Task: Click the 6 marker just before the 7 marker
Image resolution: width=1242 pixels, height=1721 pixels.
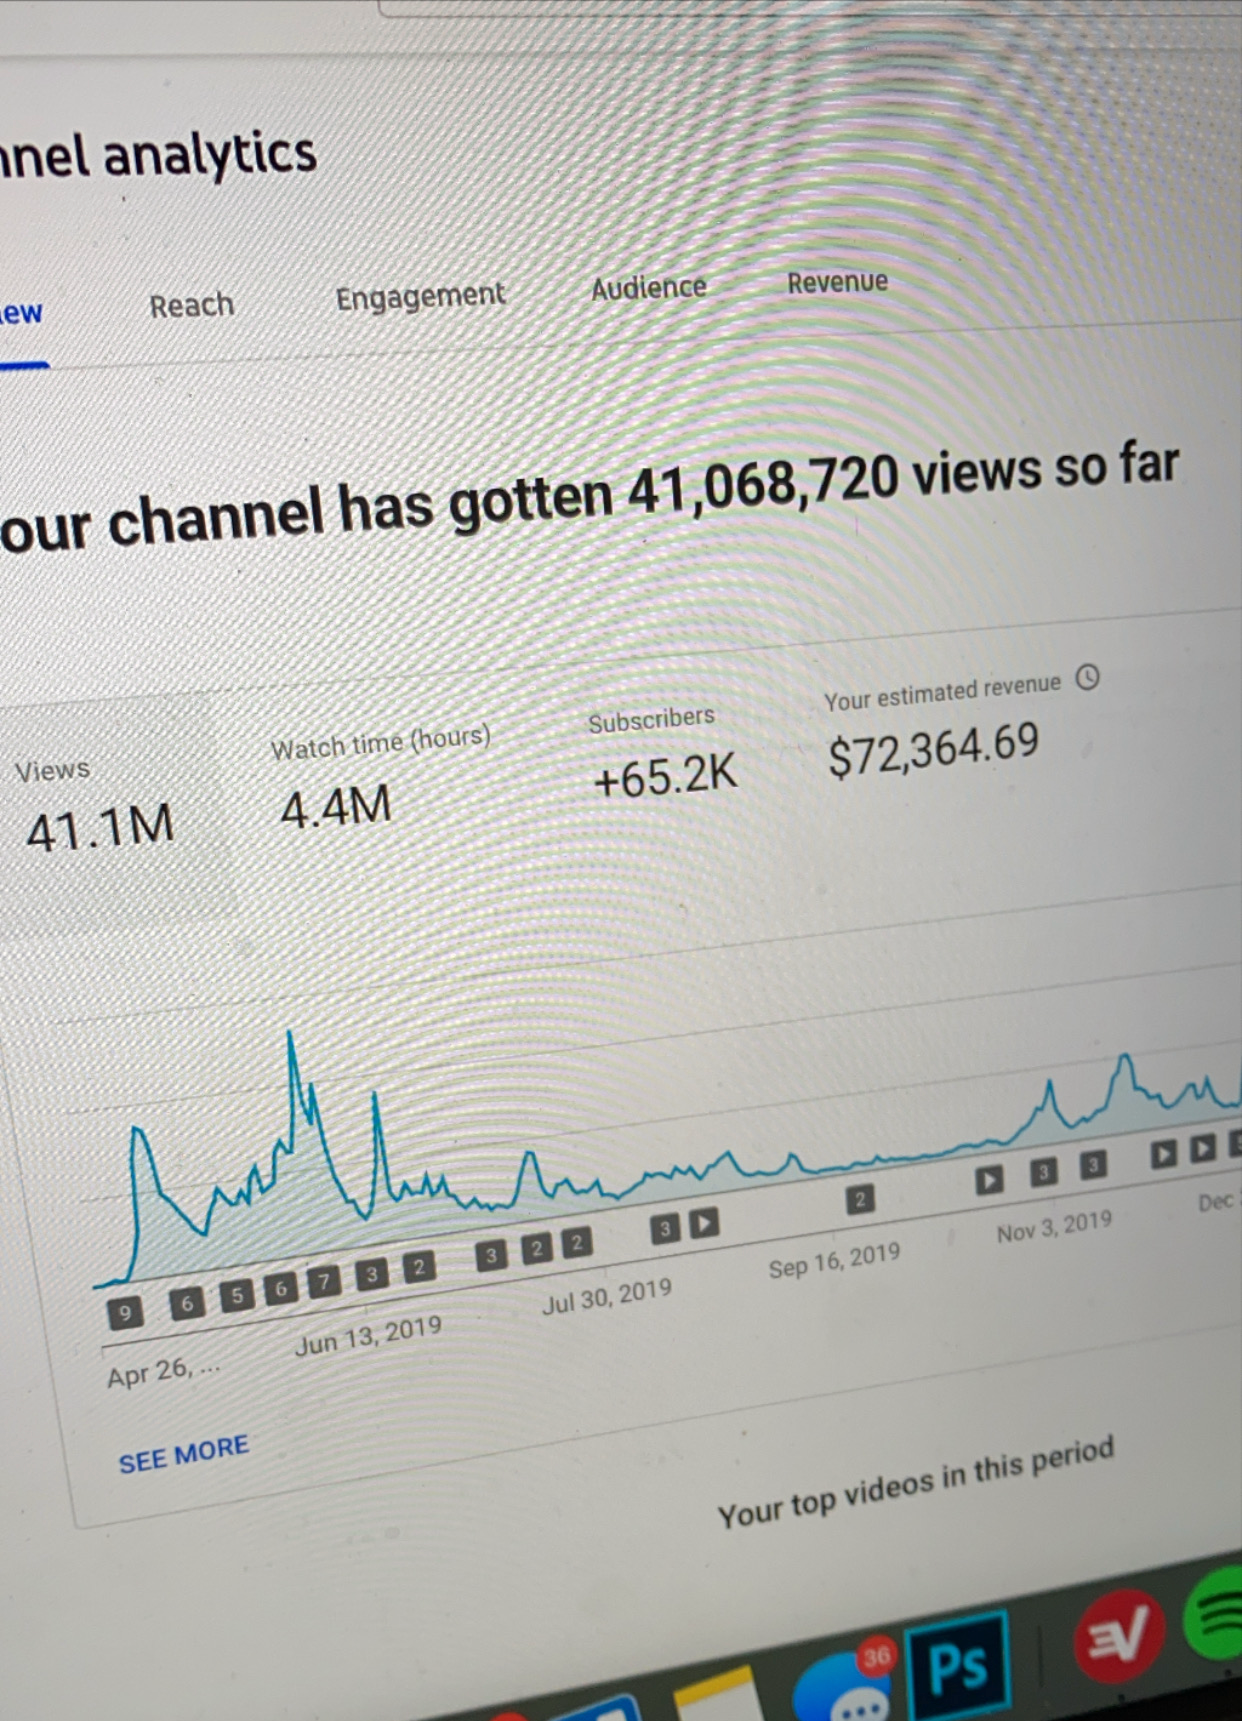Action: click(x=280, y=1288)
